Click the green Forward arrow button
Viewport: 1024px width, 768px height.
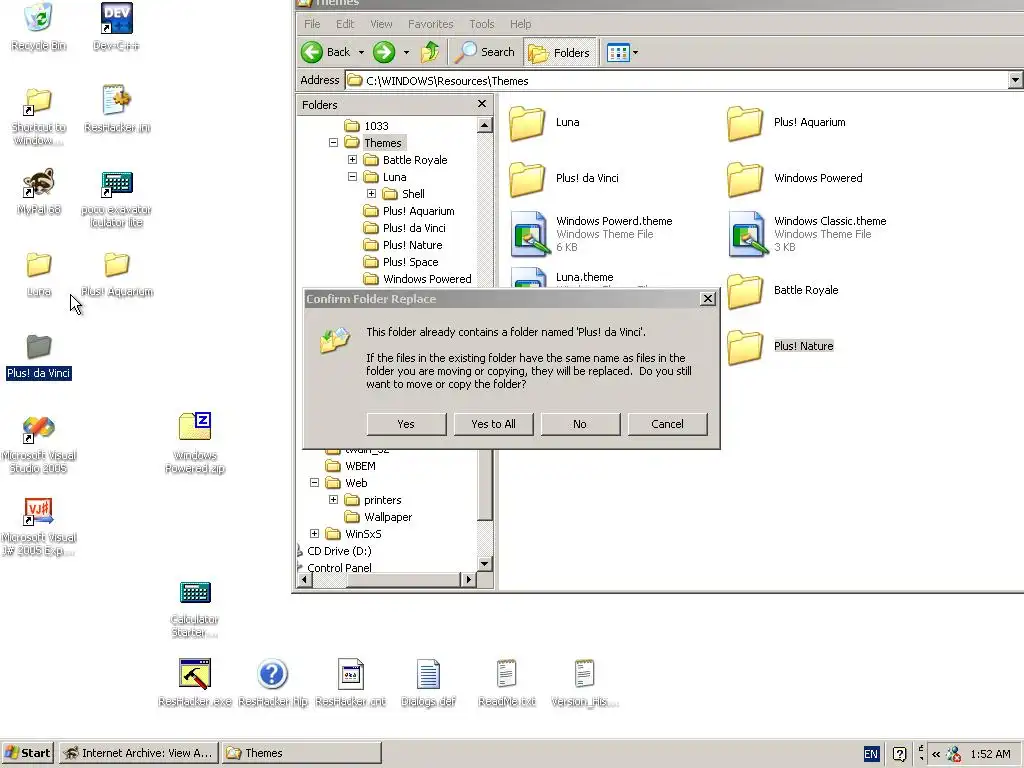(384, 52)
